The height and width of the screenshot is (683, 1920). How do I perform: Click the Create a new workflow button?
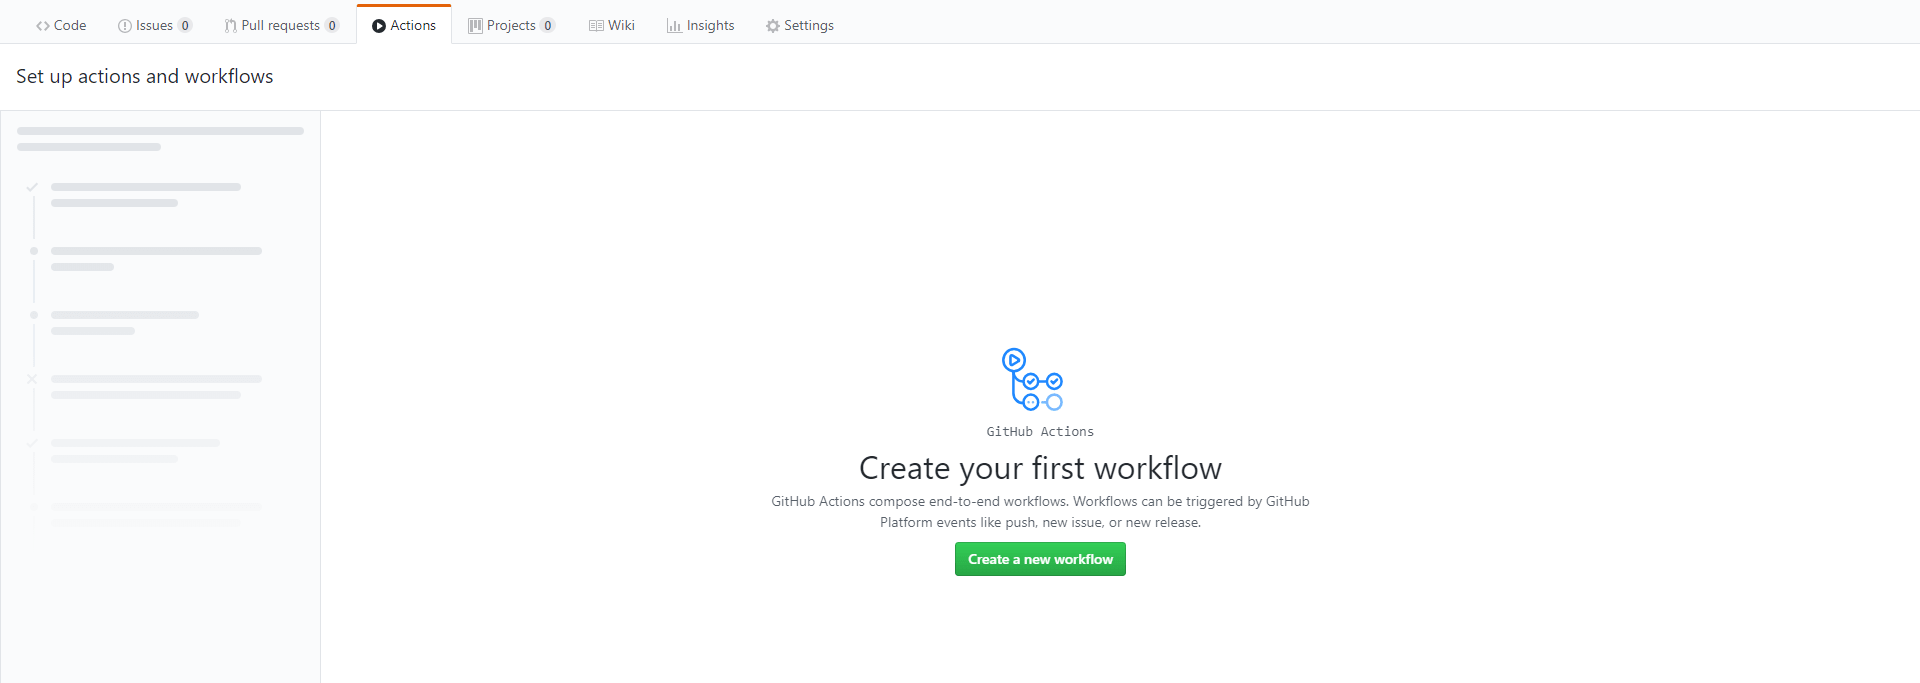[1040, 559]
